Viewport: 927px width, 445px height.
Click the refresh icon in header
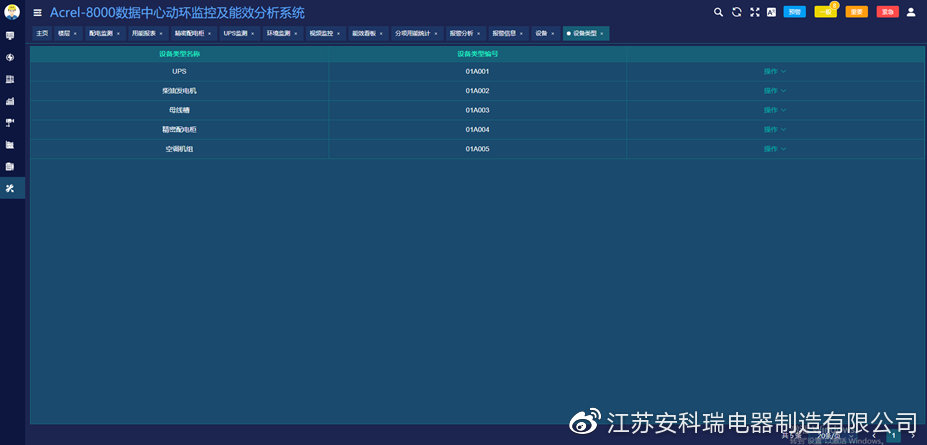pos(737,12)
